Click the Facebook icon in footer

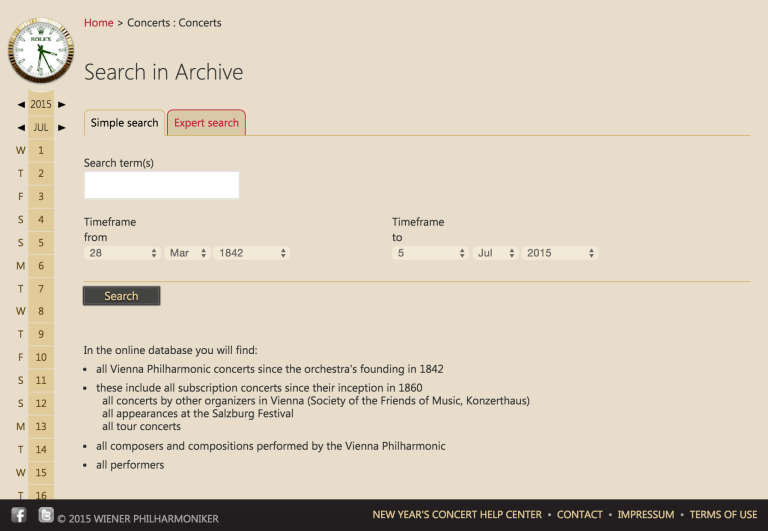click(19, 515)
